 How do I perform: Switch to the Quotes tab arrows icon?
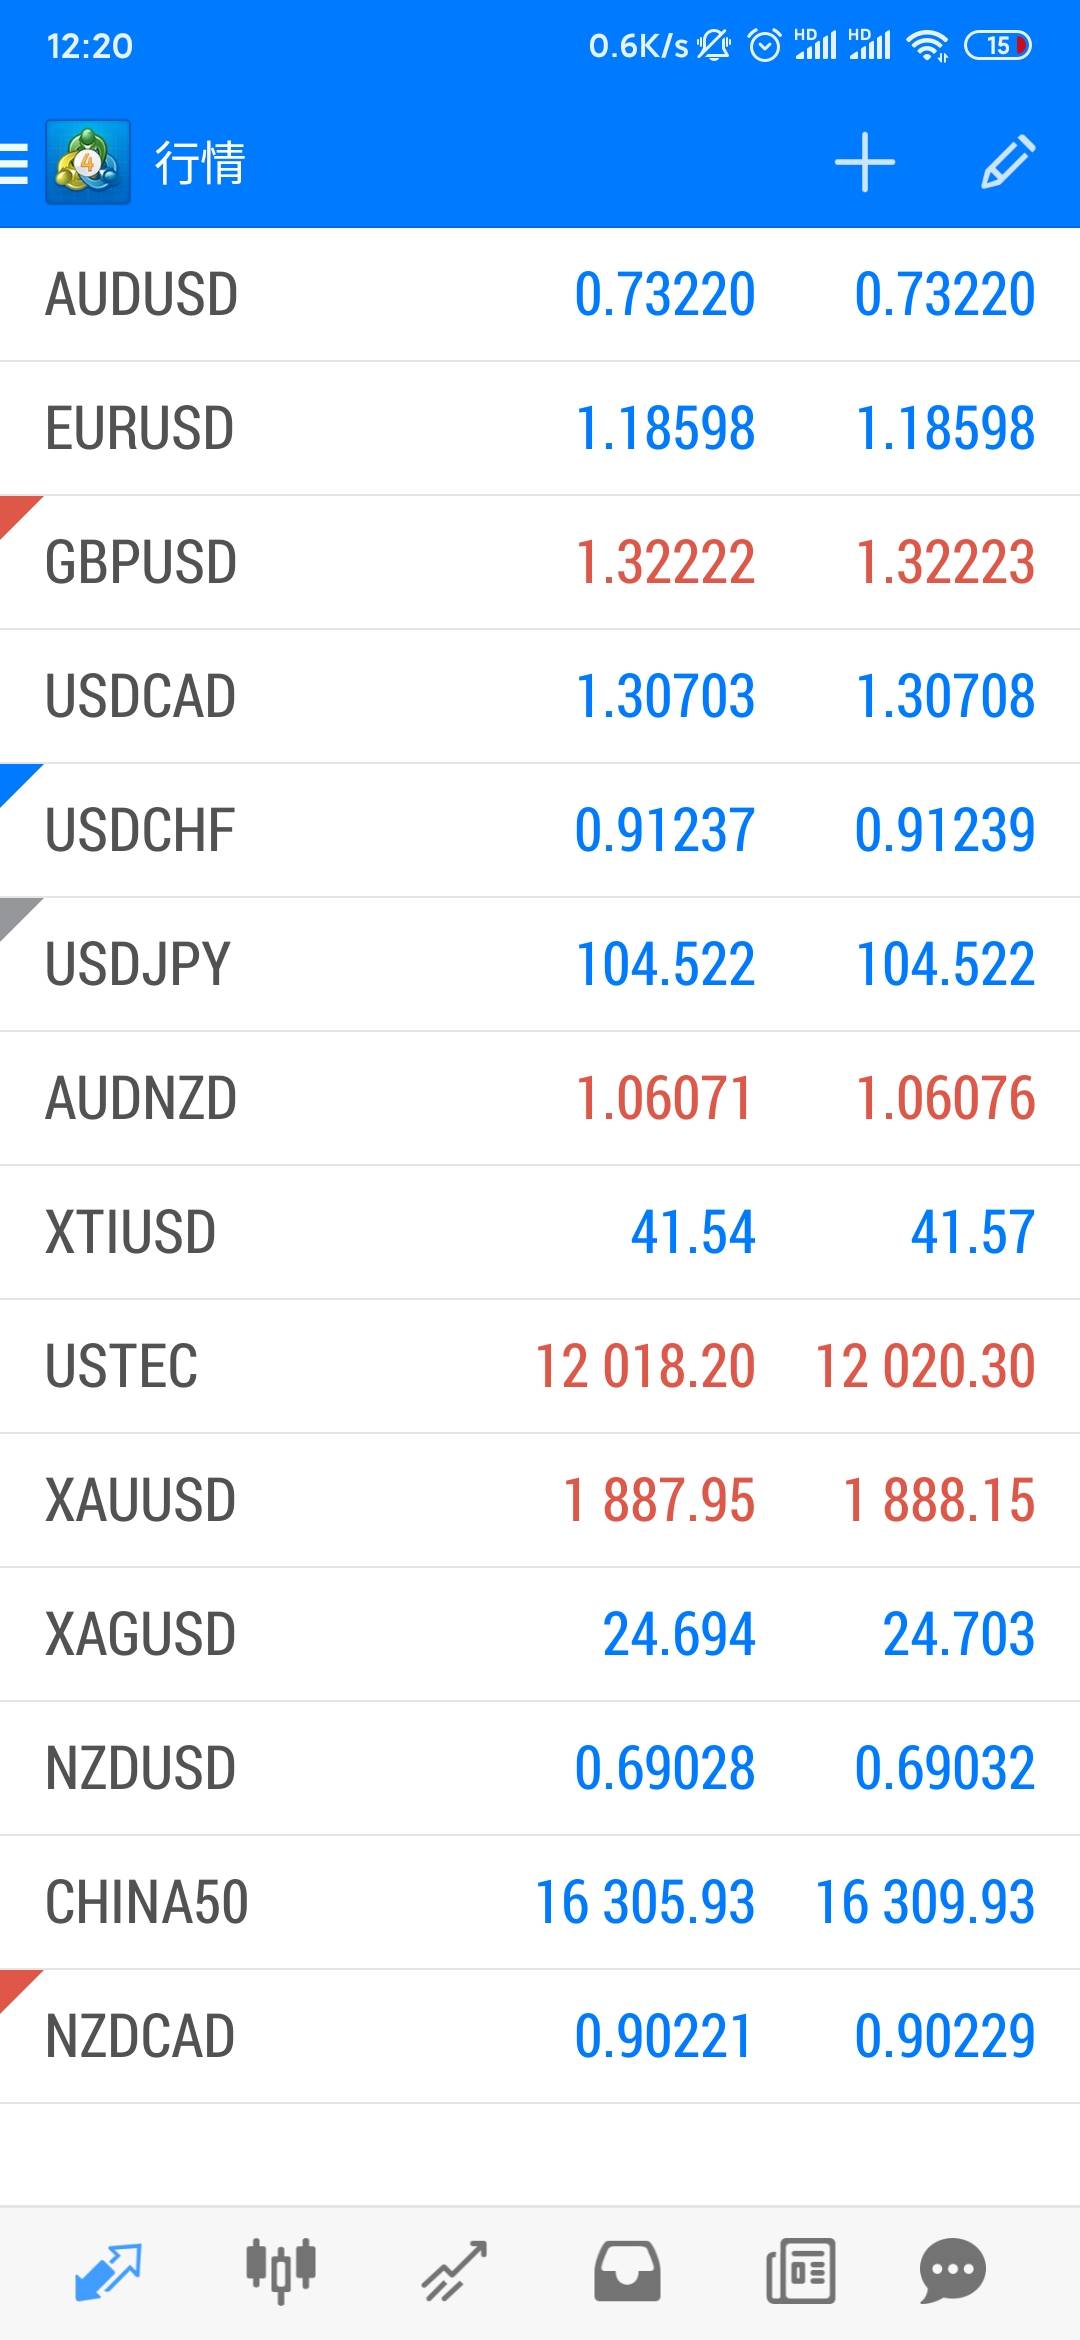point(108,2272)
